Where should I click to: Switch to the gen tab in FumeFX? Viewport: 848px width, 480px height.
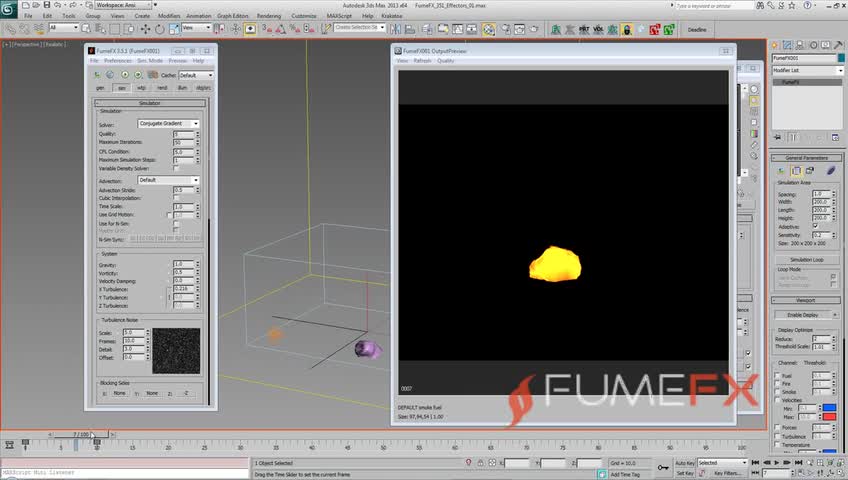tap(101, 88)
